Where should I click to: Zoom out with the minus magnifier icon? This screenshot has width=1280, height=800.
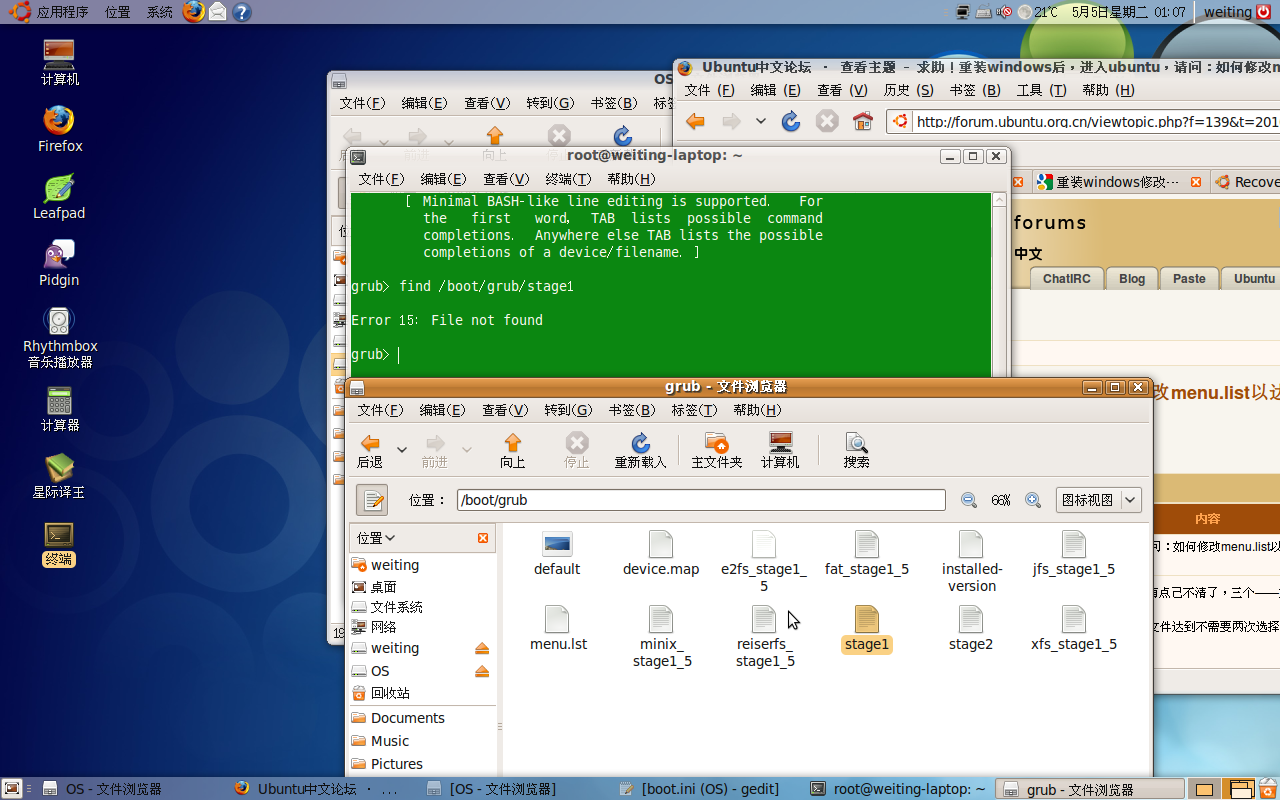(x=968, y=500)
